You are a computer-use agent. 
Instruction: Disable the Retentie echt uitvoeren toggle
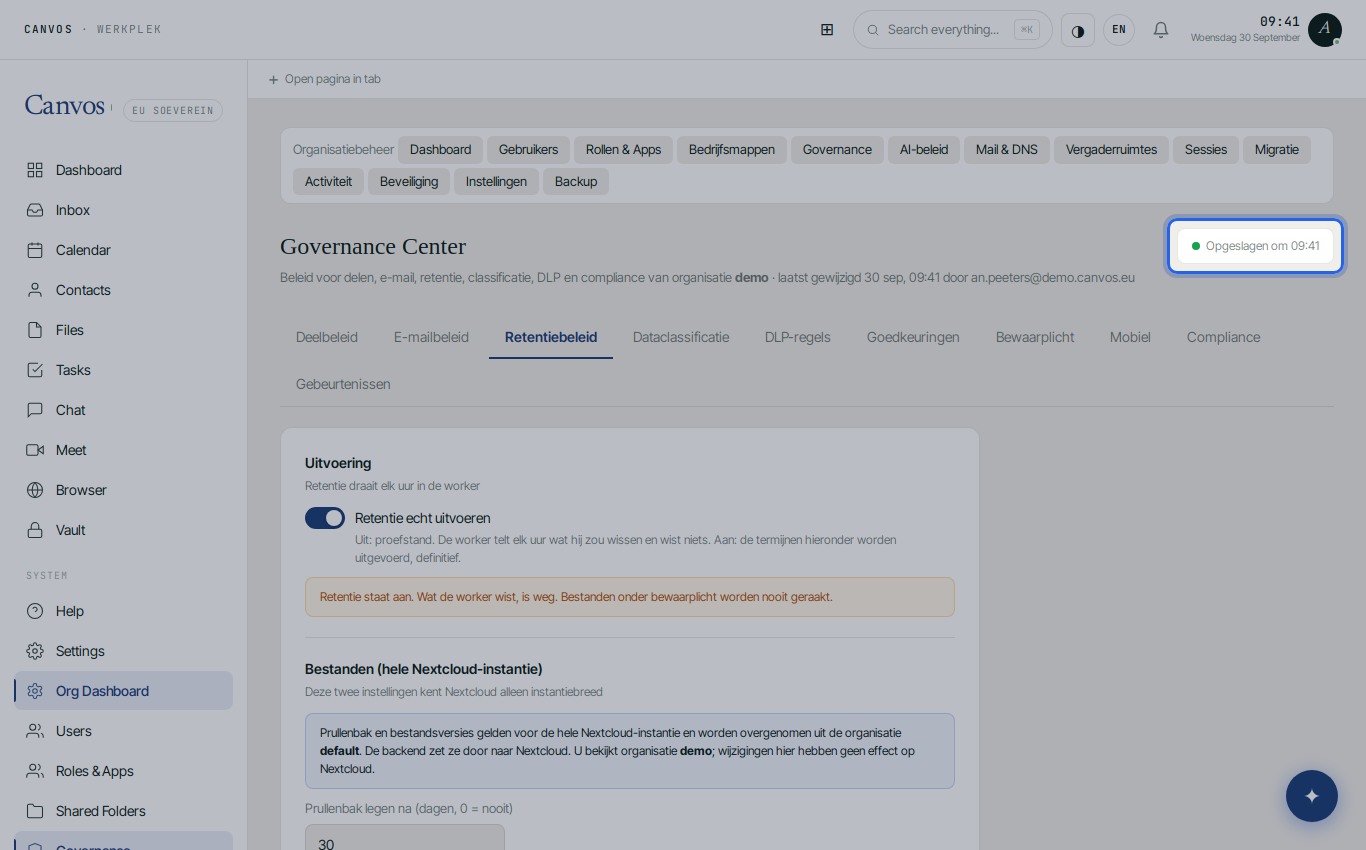325,518
